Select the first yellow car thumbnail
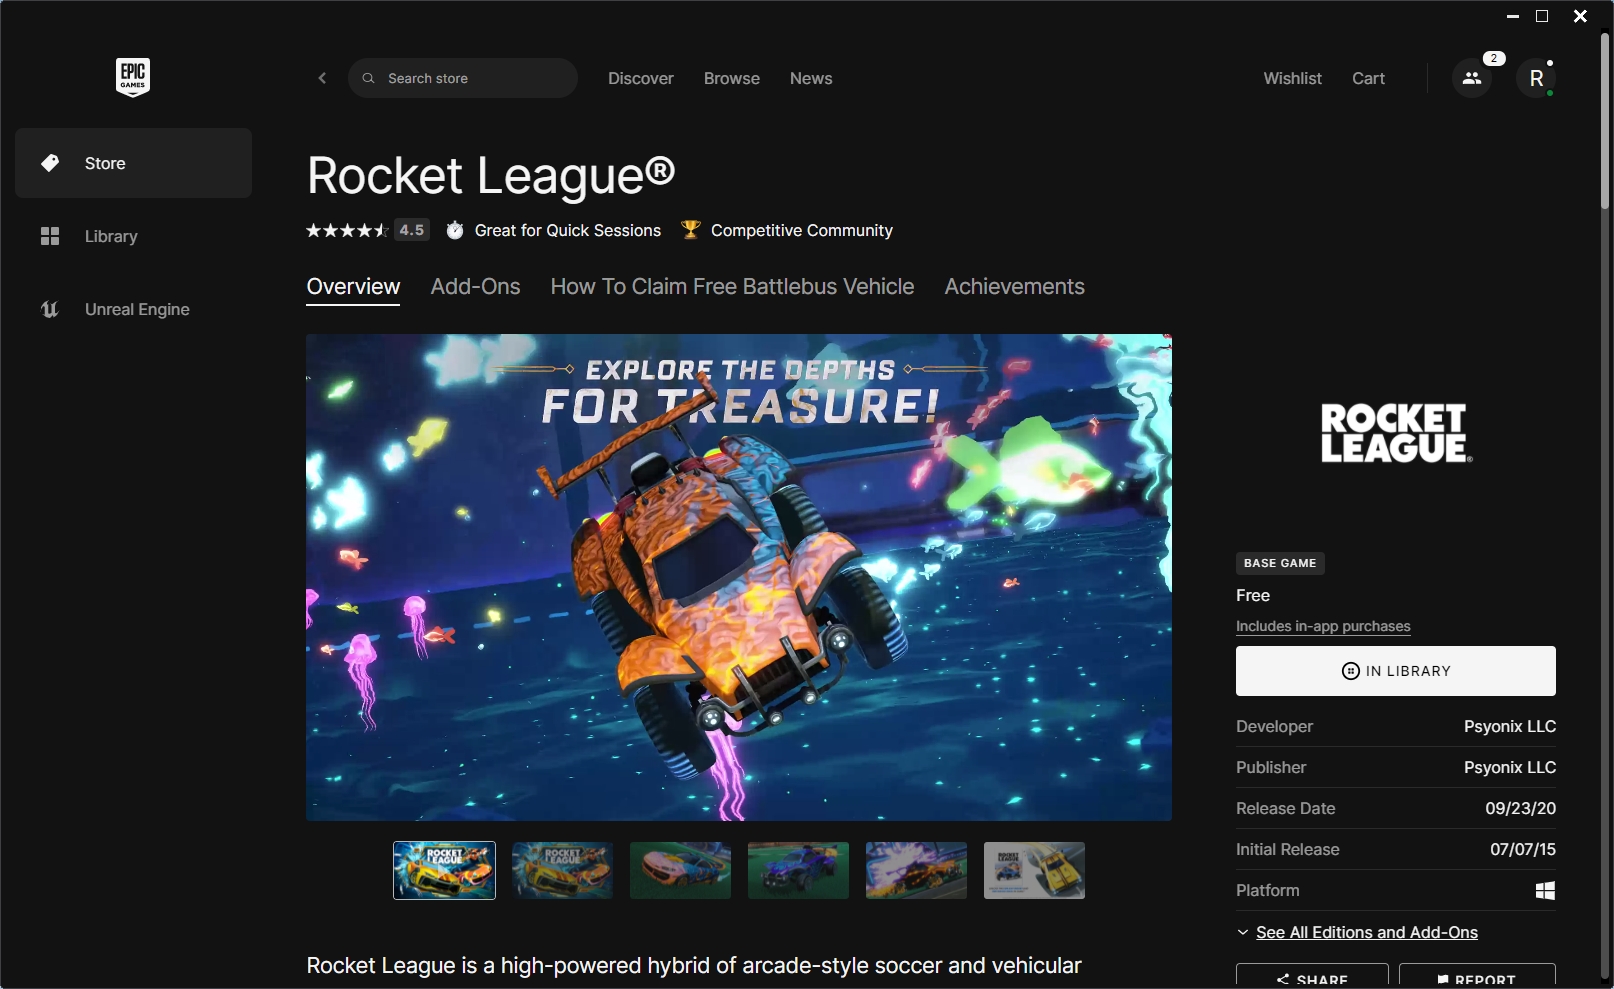 pos(444,870)
